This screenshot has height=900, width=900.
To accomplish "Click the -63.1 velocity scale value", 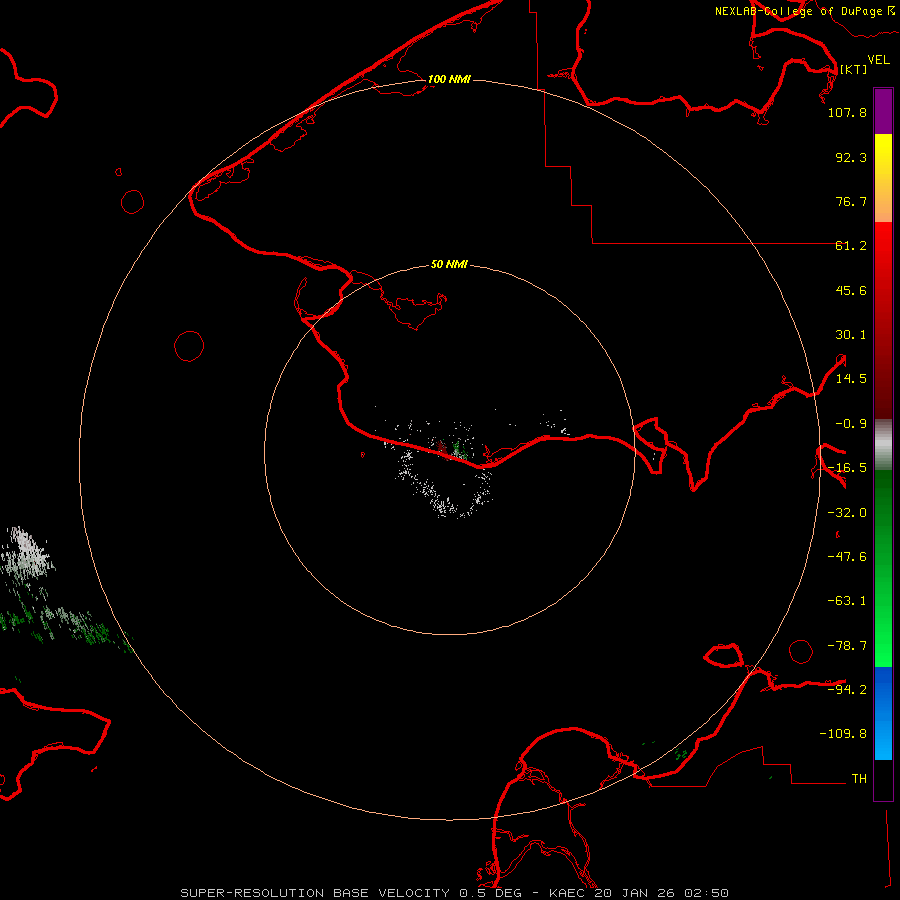I will click(x=847, y=601).
